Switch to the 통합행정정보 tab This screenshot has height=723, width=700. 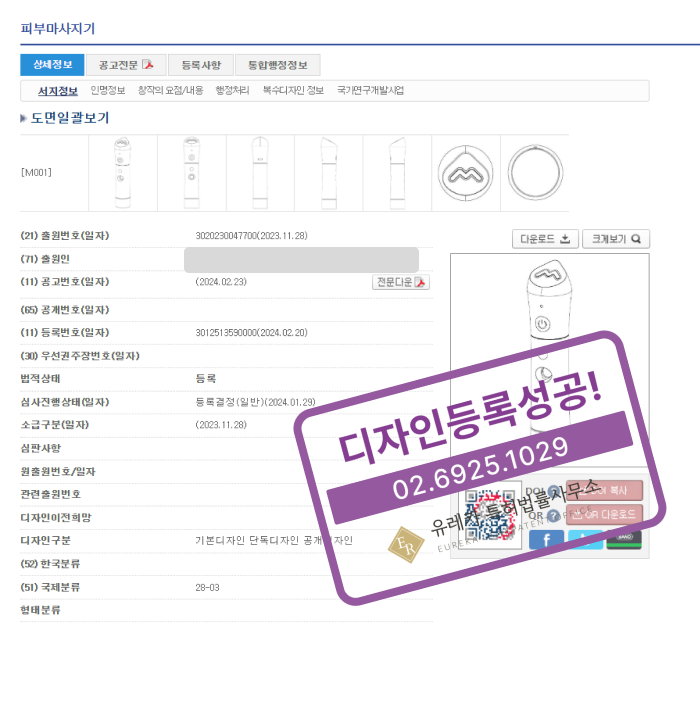277,65
